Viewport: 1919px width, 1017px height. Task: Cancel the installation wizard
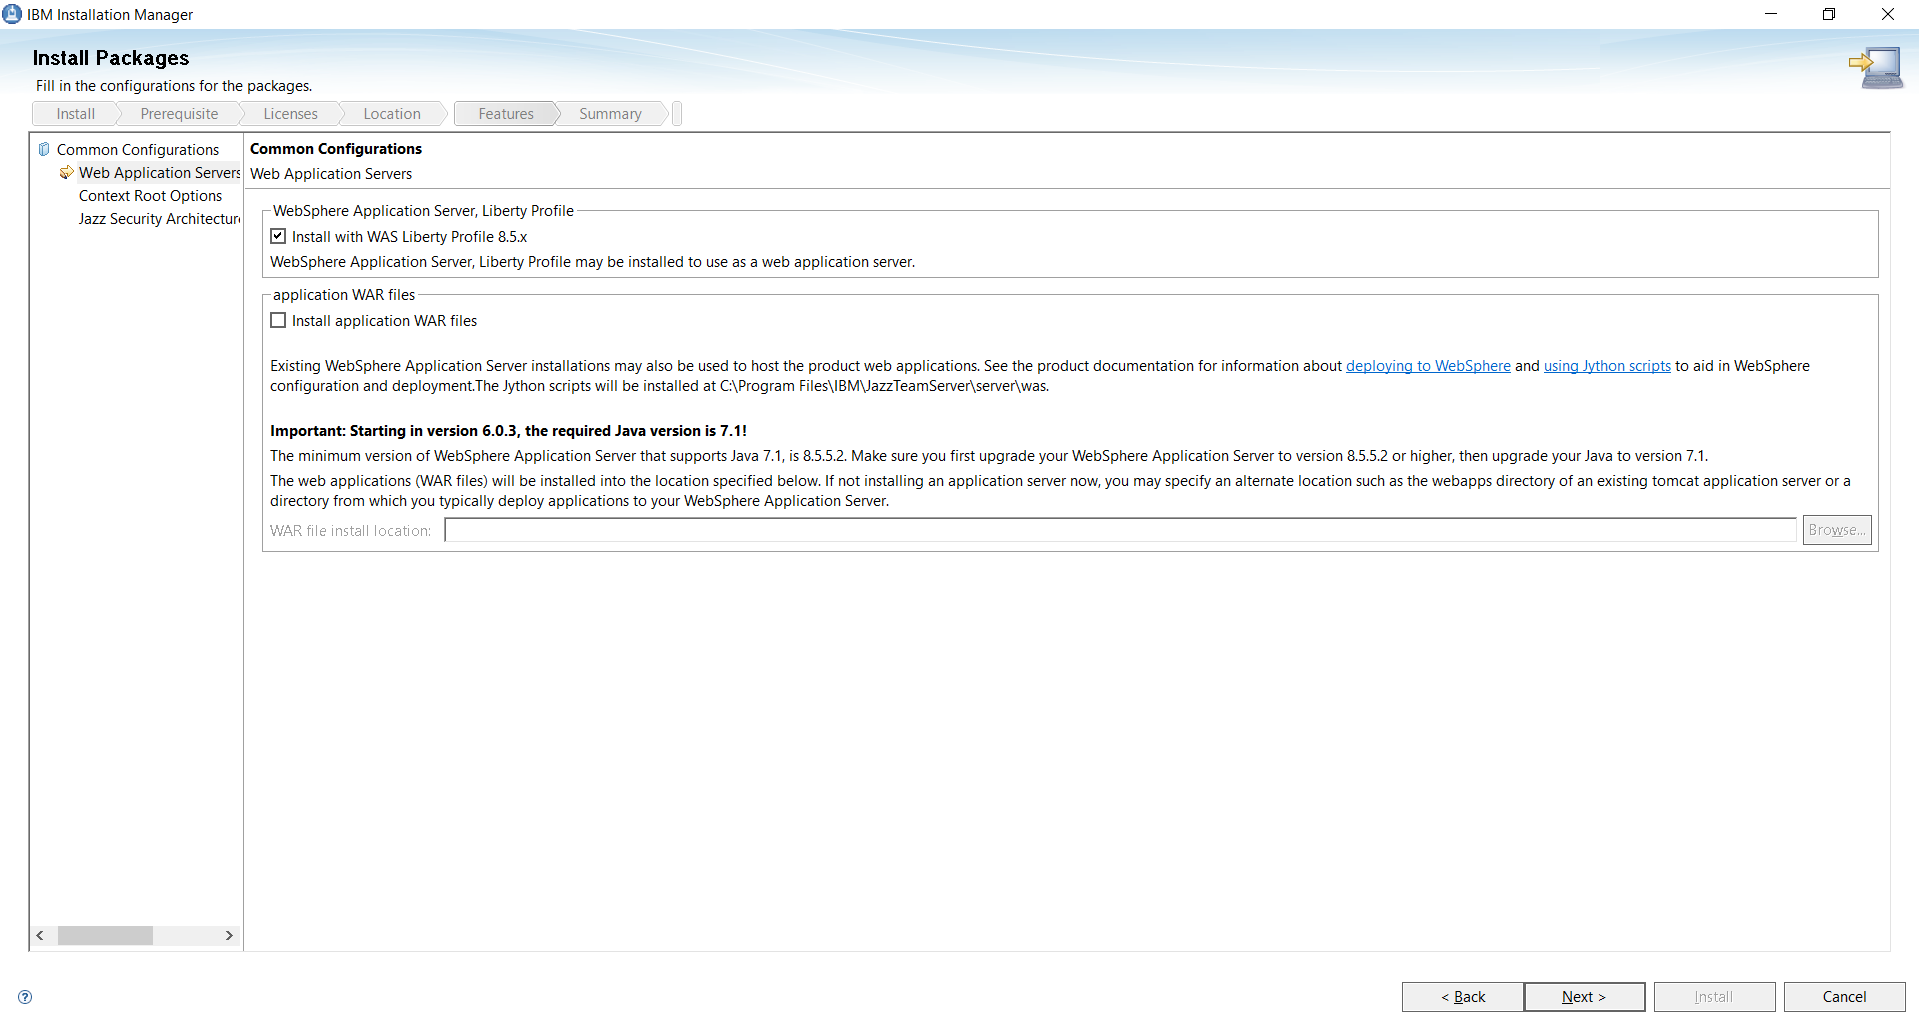point(1844,997)
